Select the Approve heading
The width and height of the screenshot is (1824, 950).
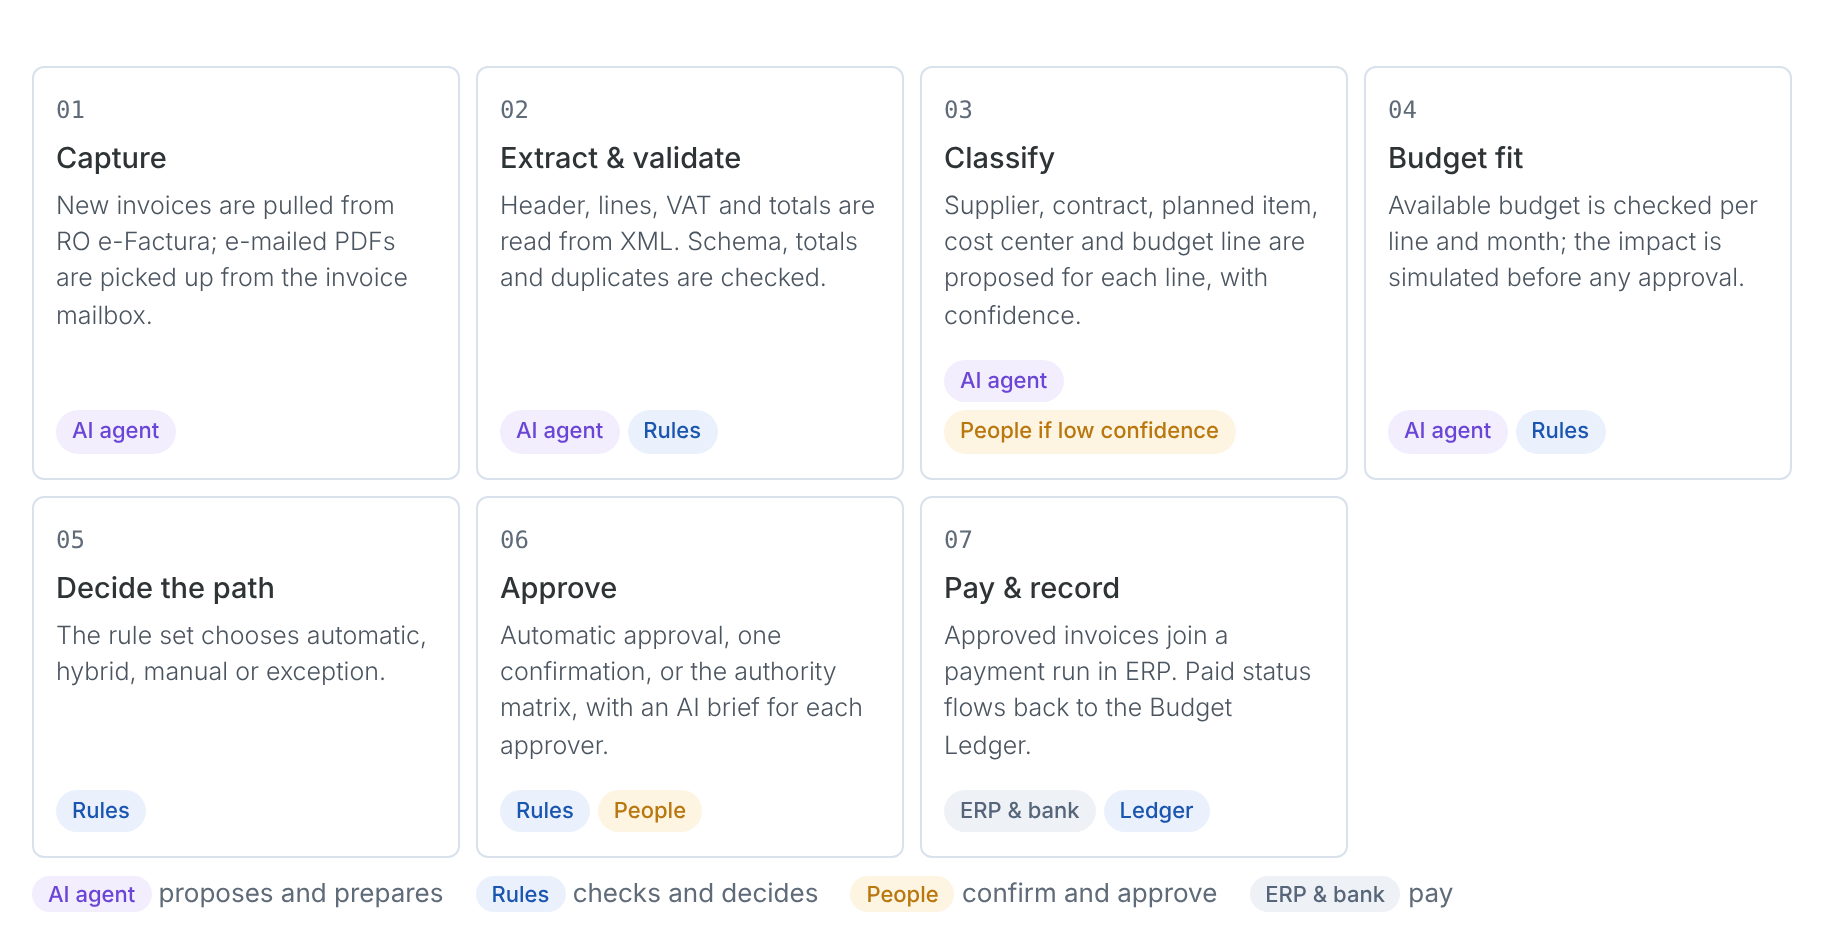pyautogui.click(x=558, y=588)
